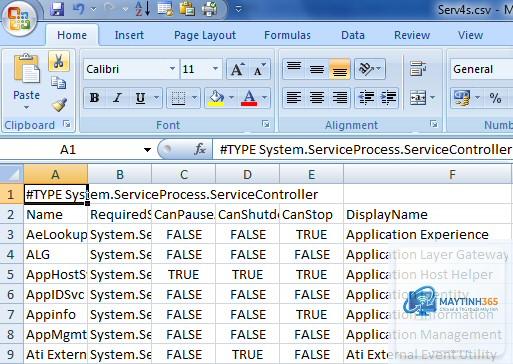The image size is (513, 364).
Task: Select row 5 header
Action: tap(11, 274)
